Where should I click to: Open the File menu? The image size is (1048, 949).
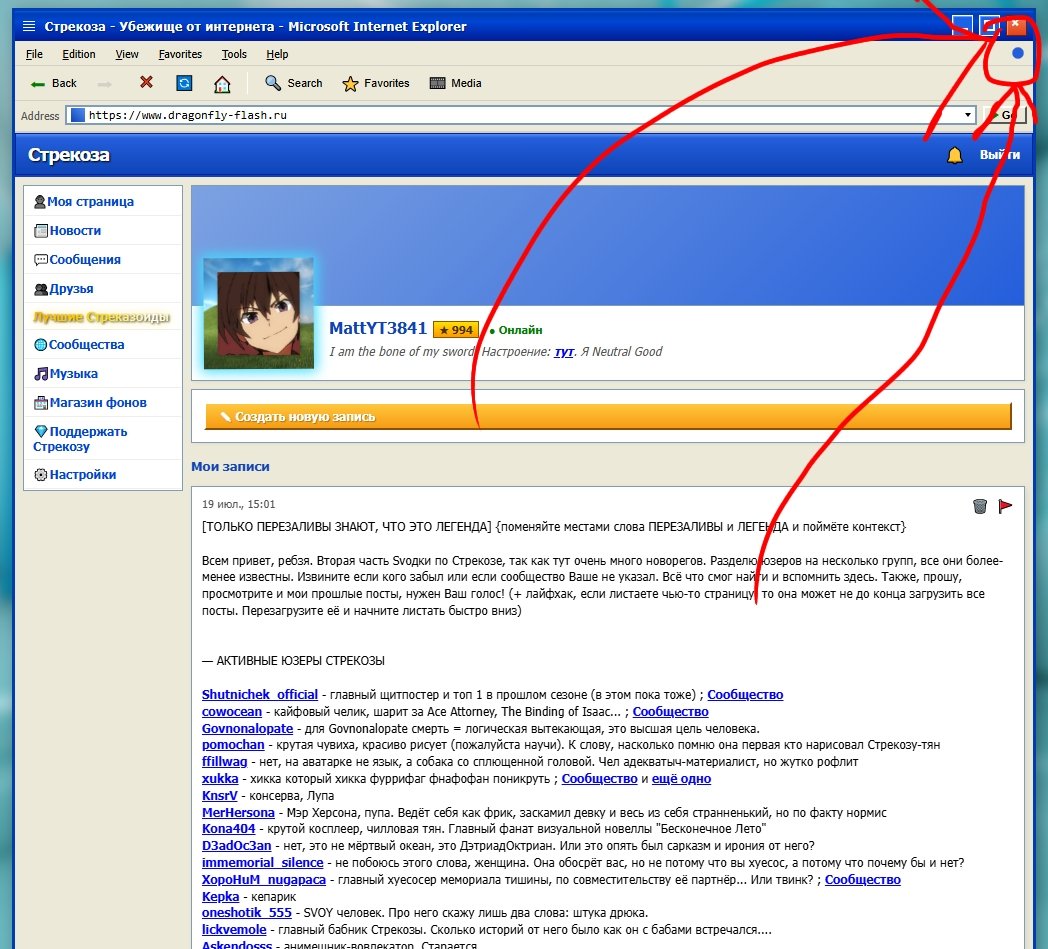click(34, 54)
